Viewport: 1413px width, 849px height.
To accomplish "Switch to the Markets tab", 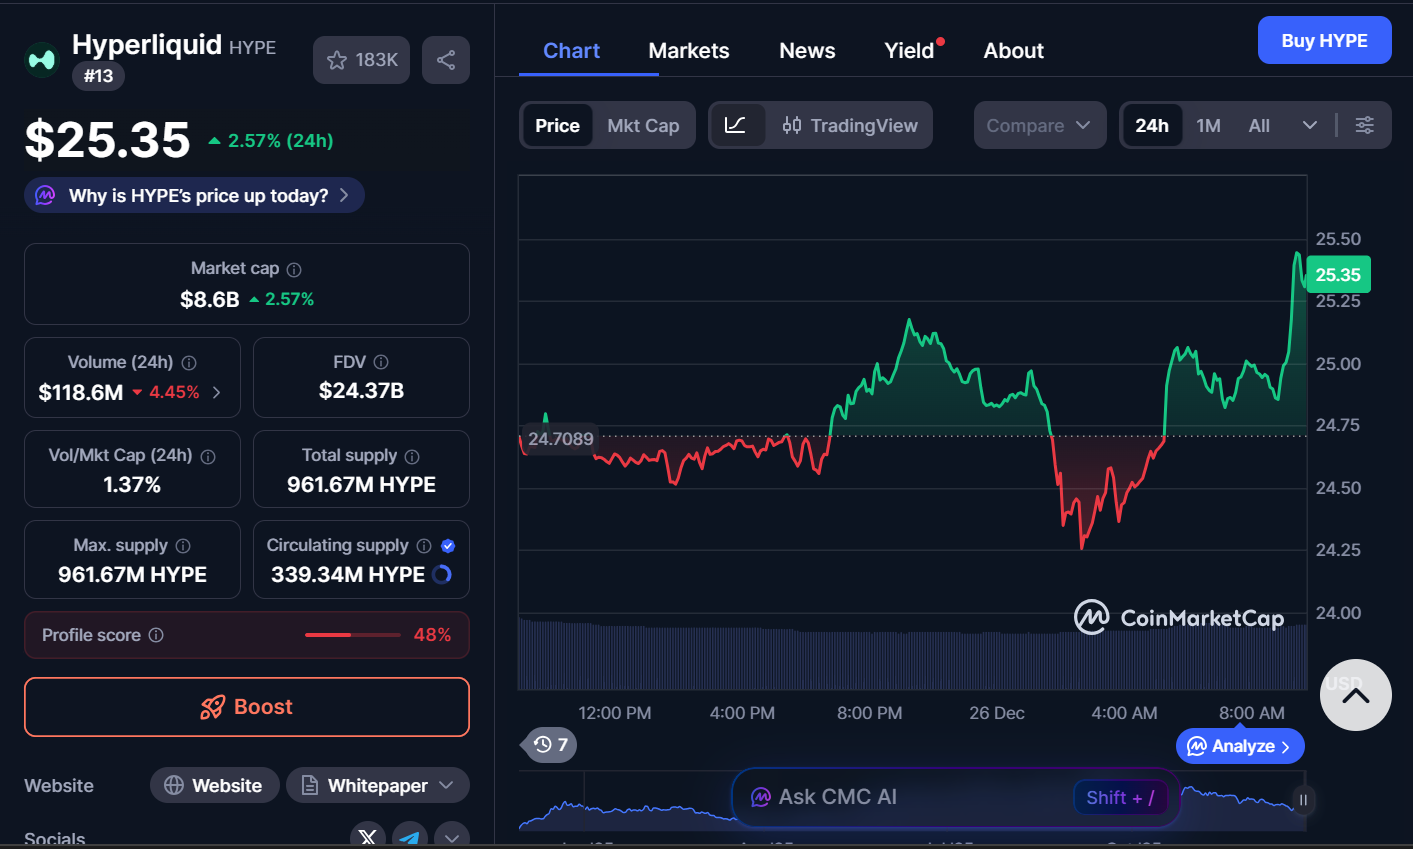I will [688, 50].
